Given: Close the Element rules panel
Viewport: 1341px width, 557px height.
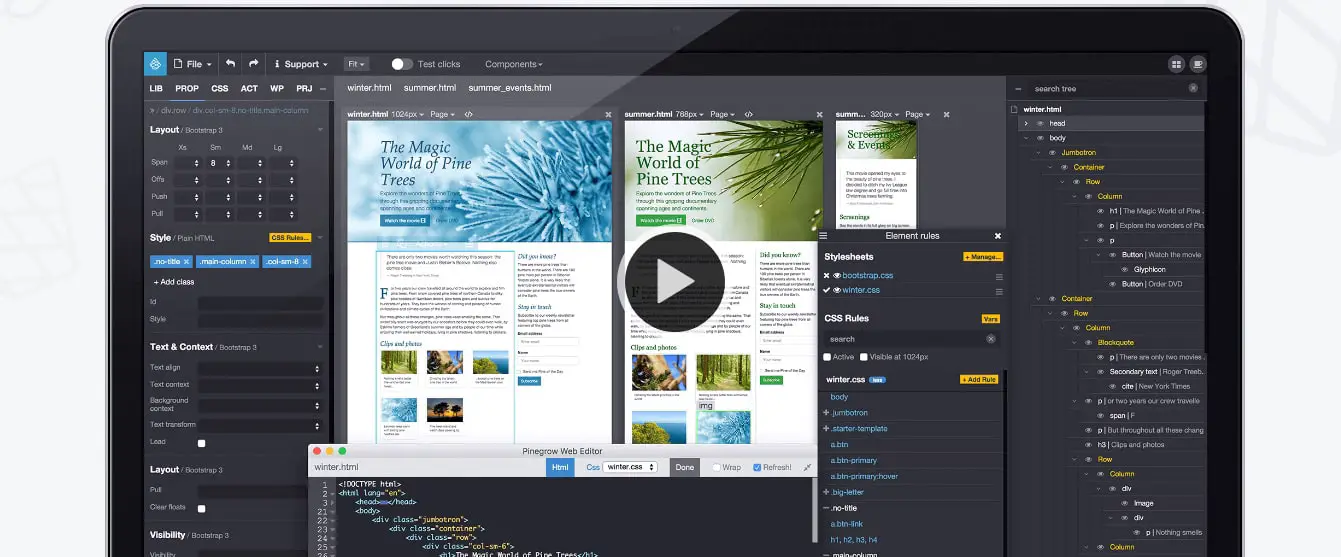Looking at the screenshot, I should click(997, 236).
